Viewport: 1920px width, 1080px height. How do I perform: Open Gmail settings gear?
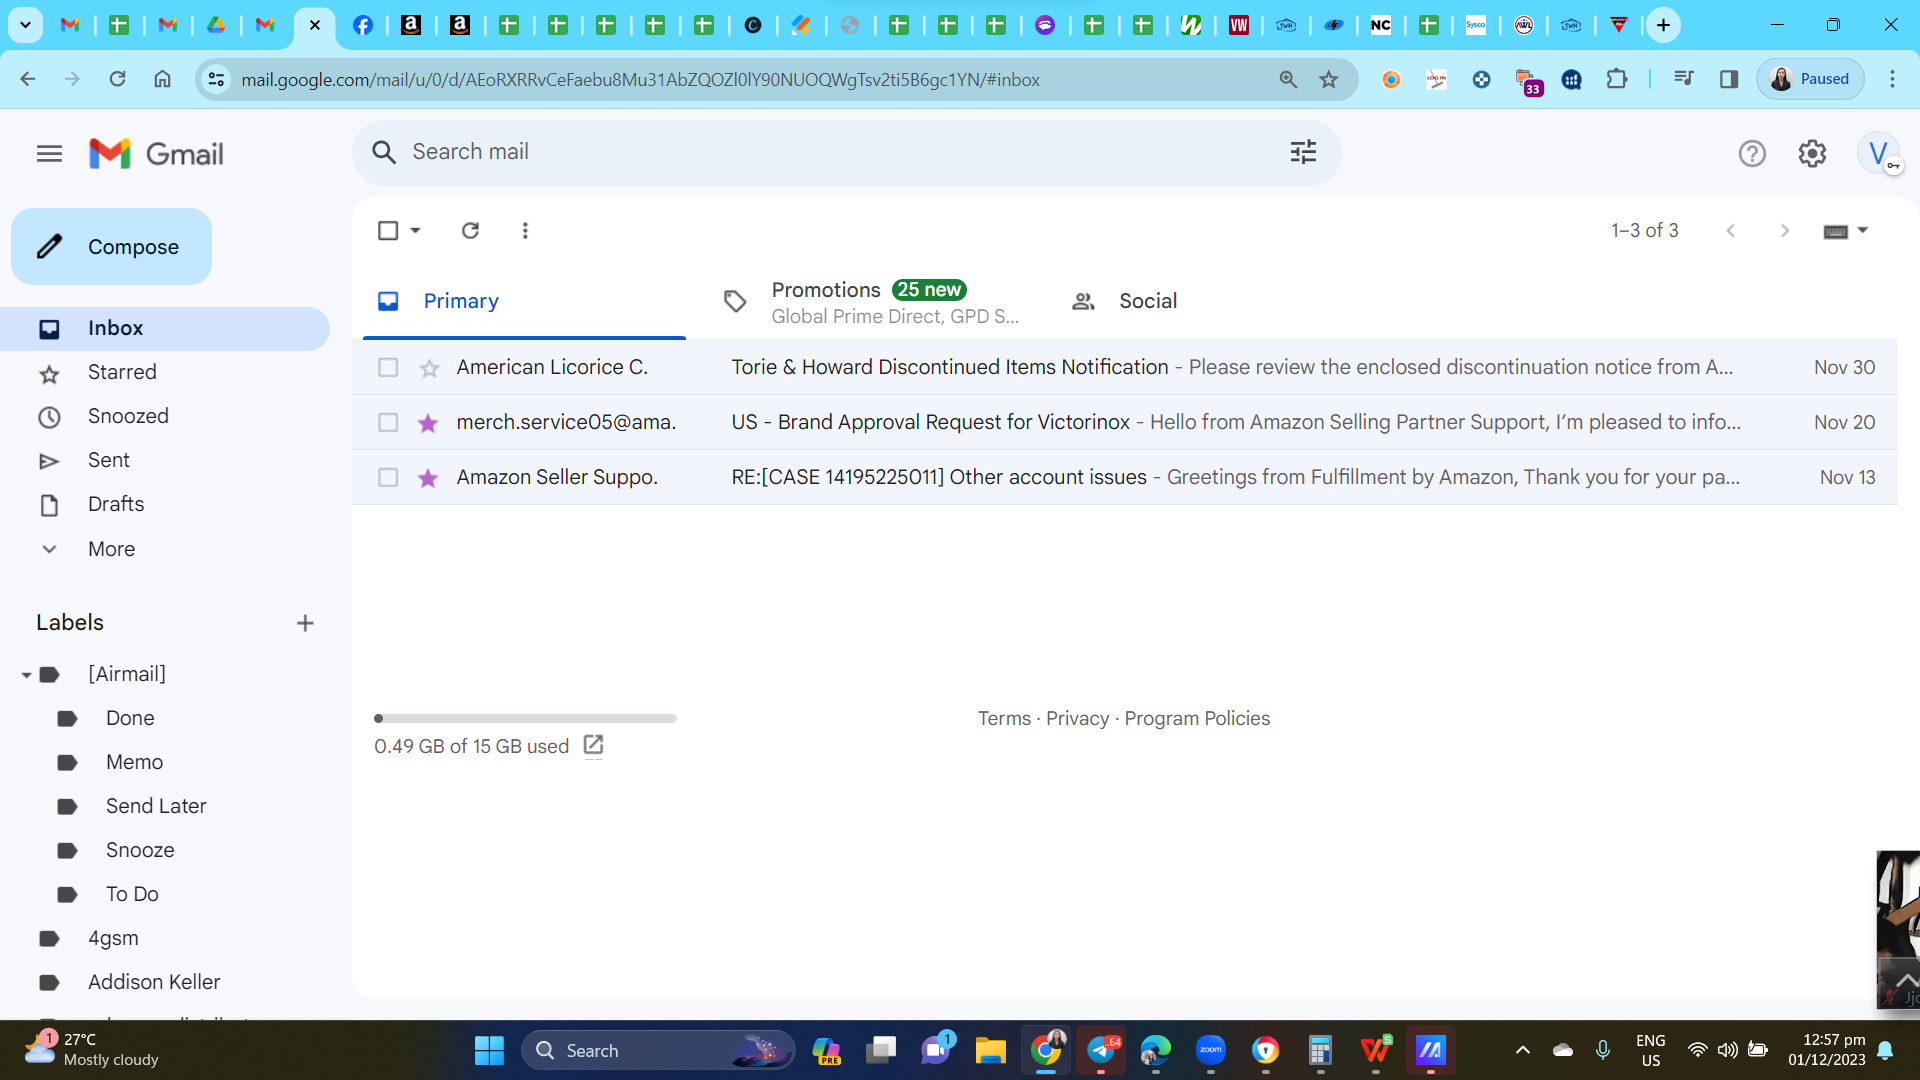pos(1812,154)
